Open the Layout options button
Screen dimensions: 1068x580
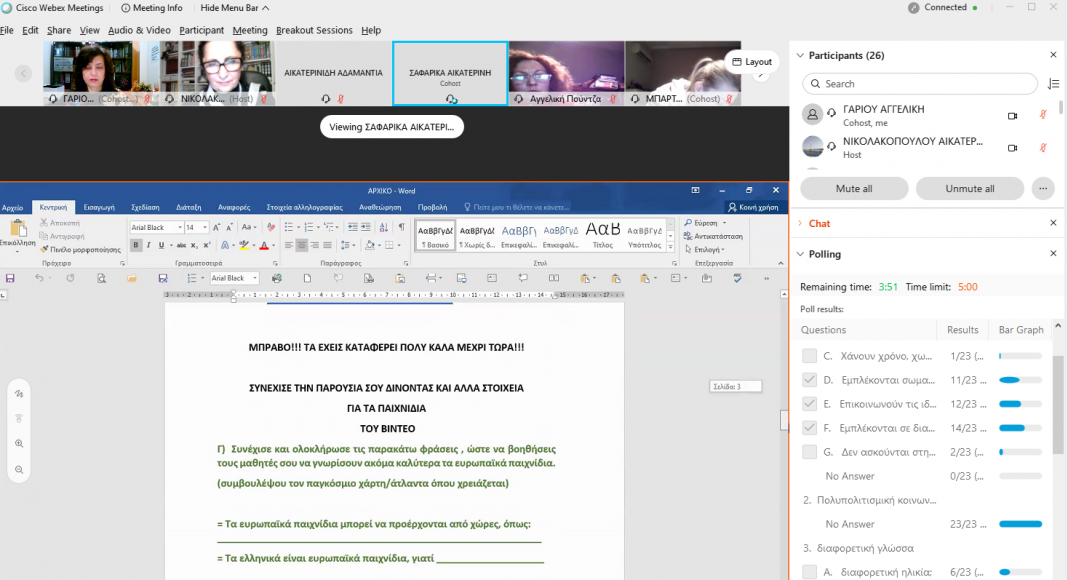[751, 62]
